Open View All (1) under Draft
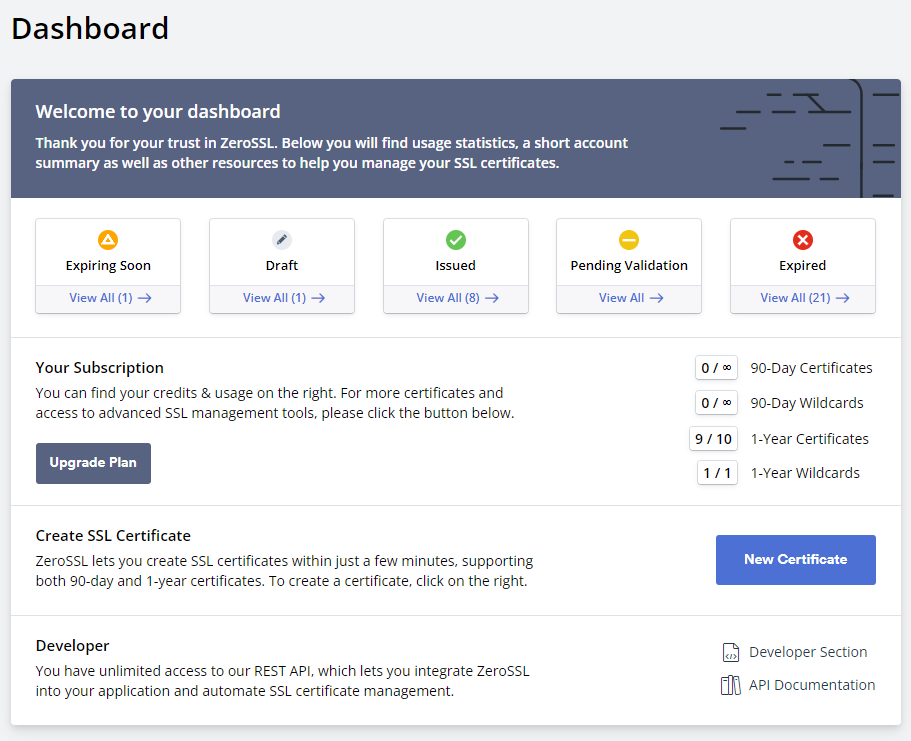The image size is (911, 741). pos(283,298)
